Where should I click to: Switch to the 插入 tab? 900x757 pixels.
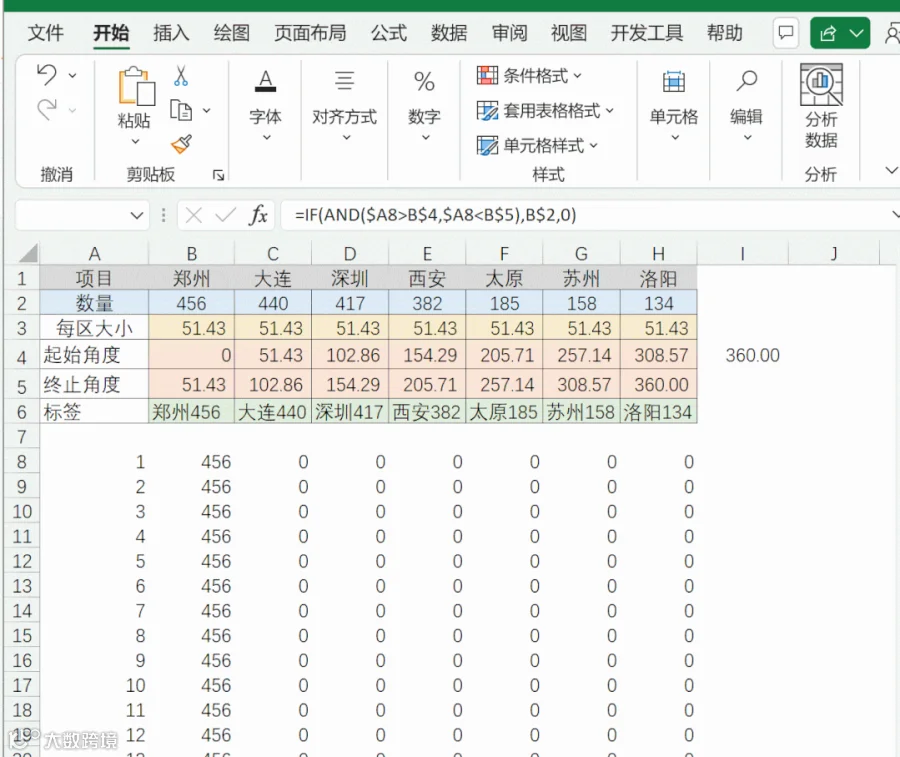pyautogui.click(x=171, y=33)
